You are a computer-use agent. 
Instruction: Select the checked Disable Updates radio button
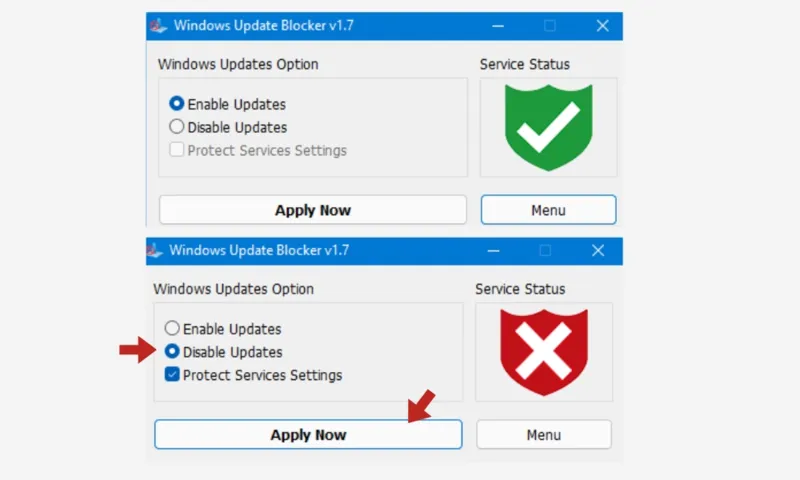(172, 352)
